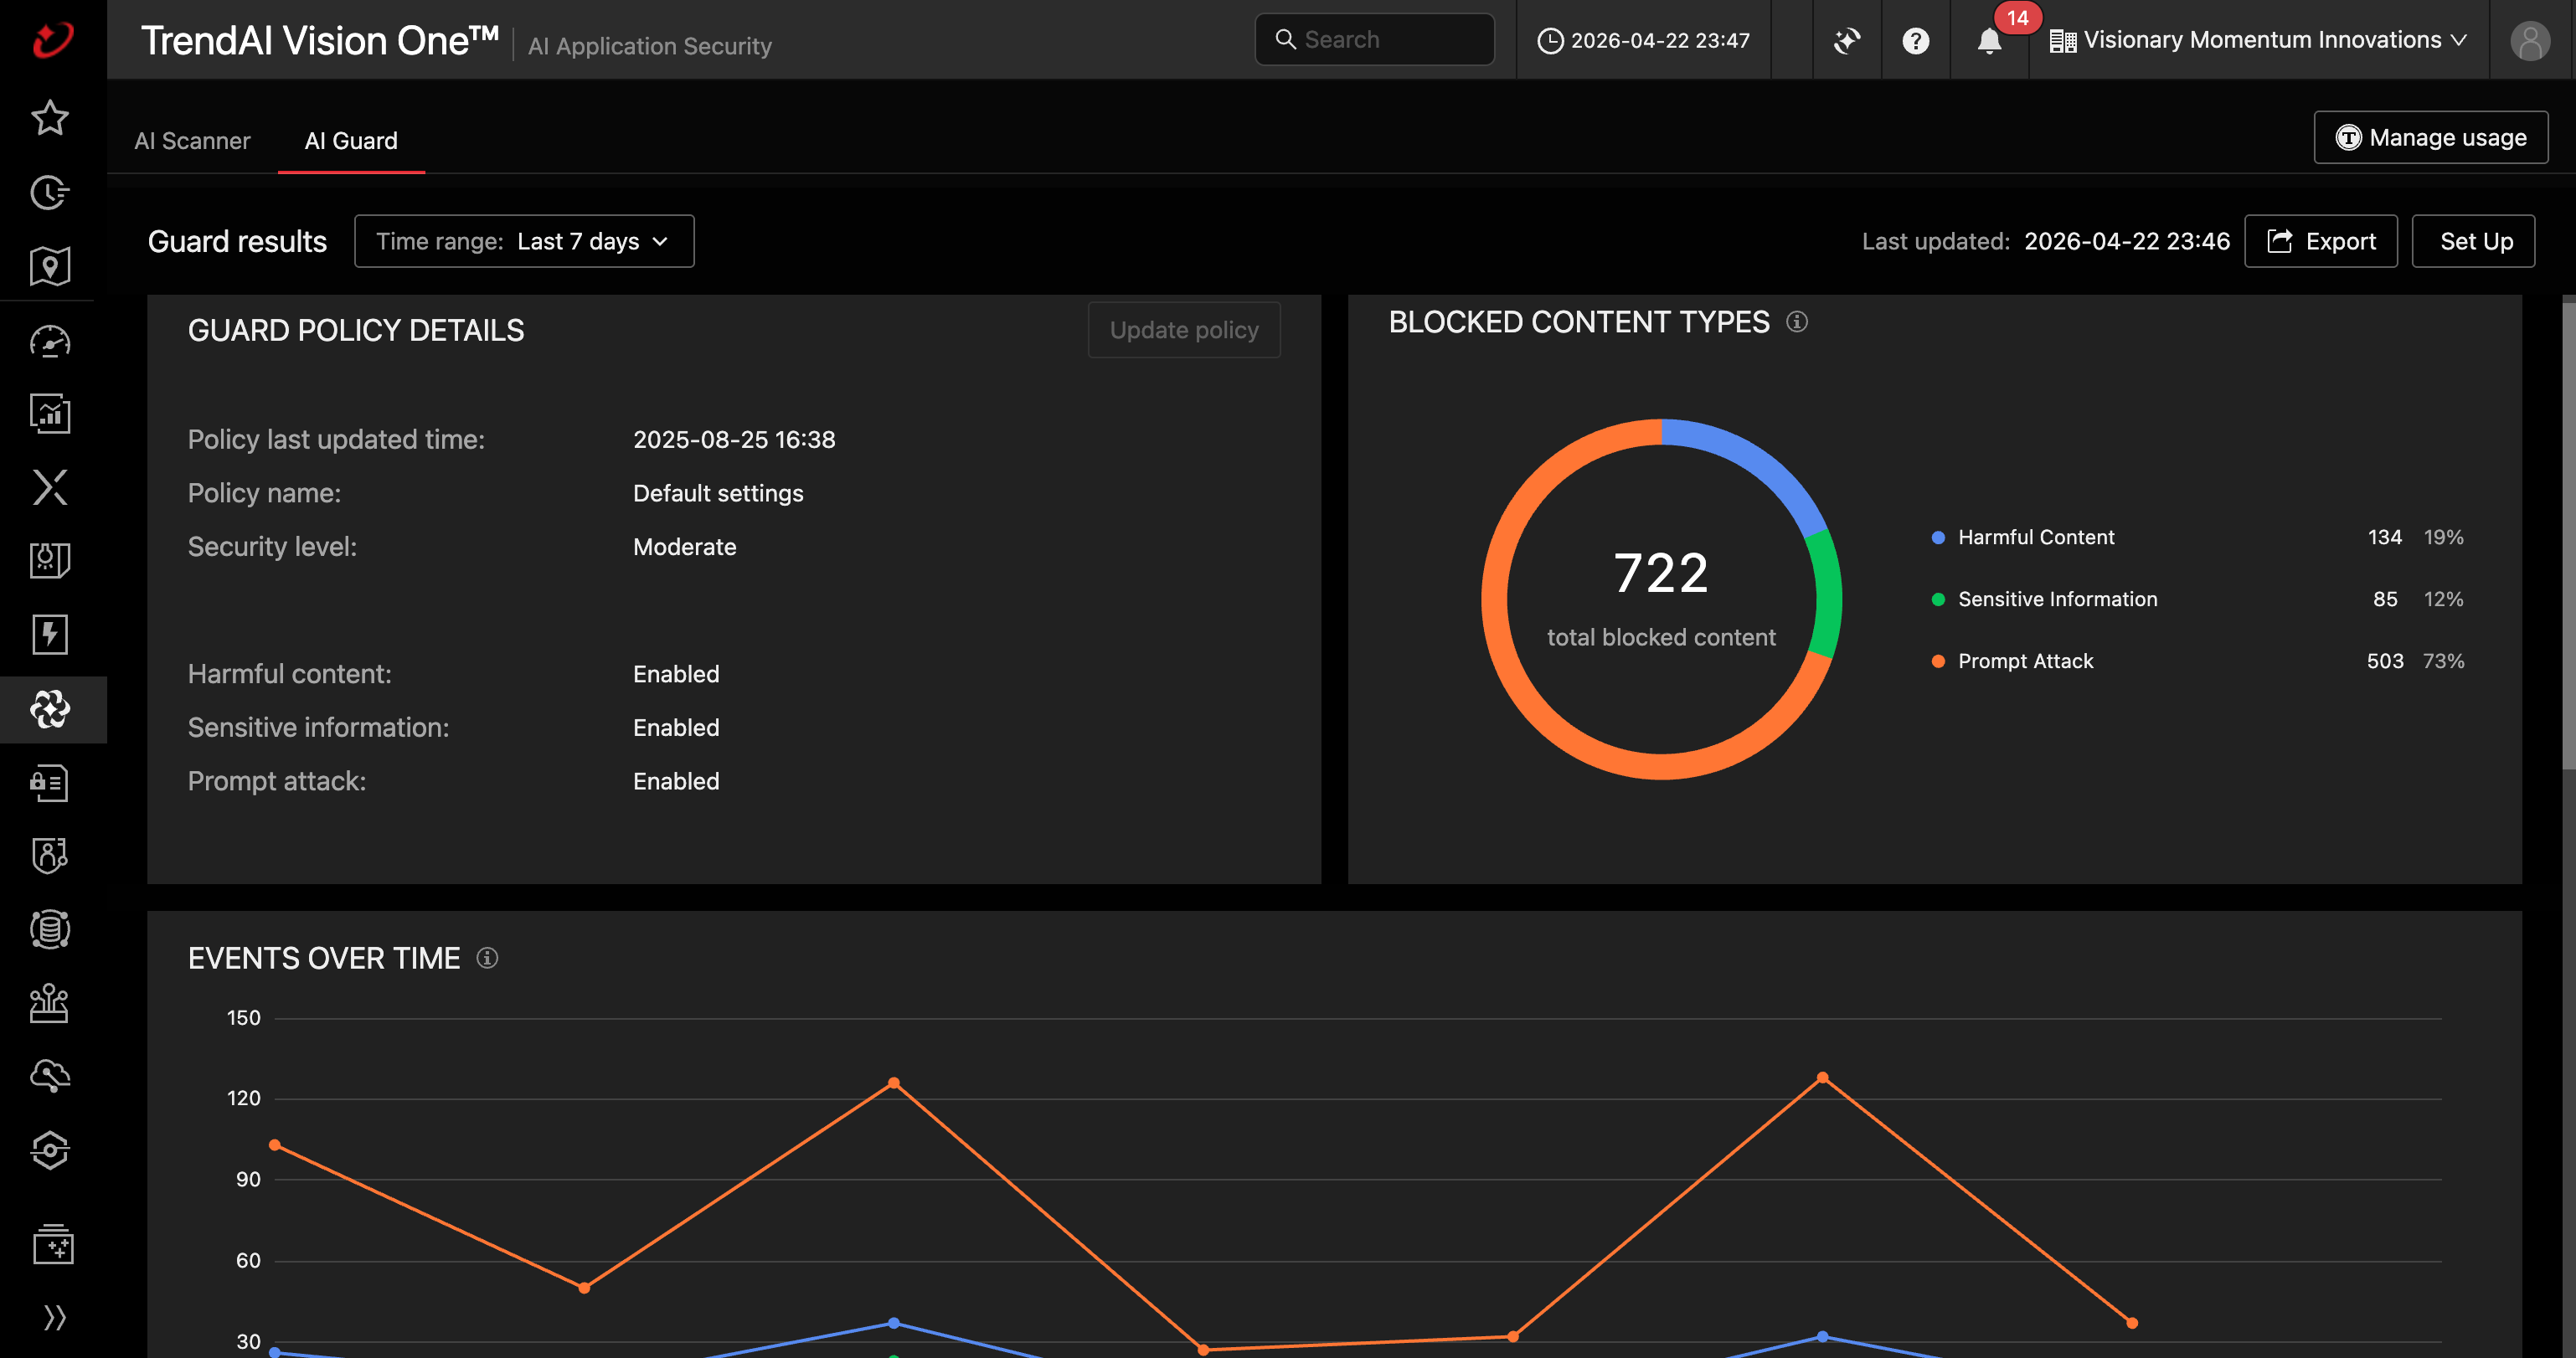Switch to the AI Scanner tab
2576x1358 pixels.
point(192,141)
